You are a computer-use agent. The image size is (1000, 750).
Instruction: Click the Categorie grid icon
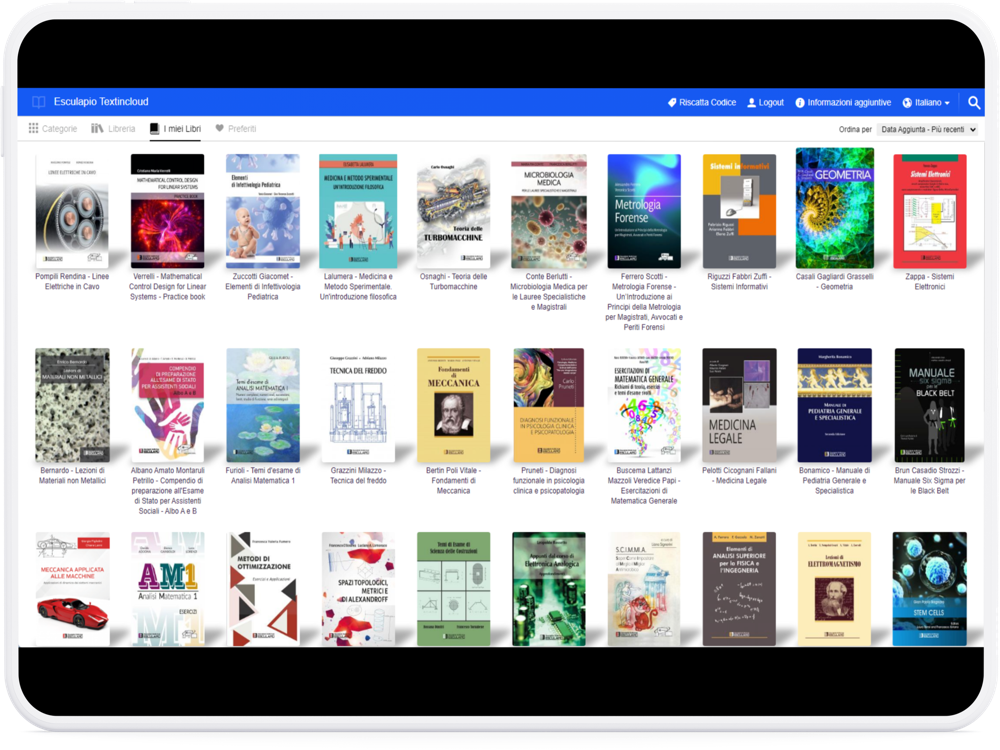tap(33, 128)
